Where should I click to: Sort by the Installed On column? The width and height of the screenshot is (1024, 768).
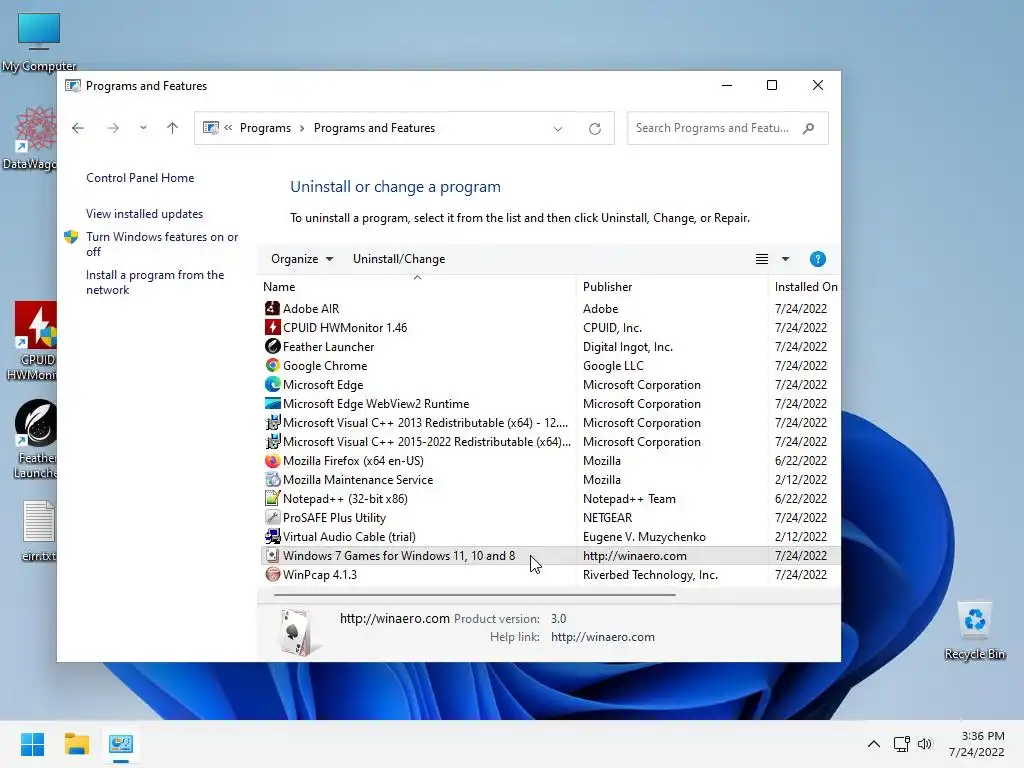click(805, 287)
